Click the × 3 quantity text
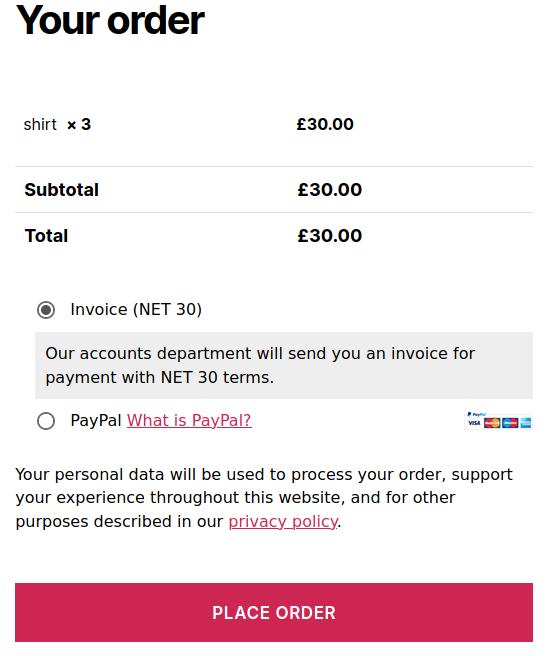554x656 pixels. pos(79,124)
